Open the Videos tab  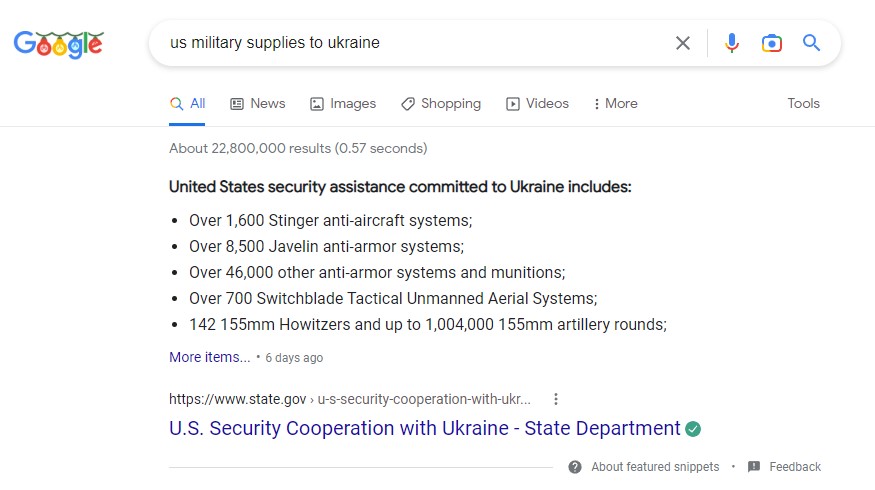tap(537, 104)
